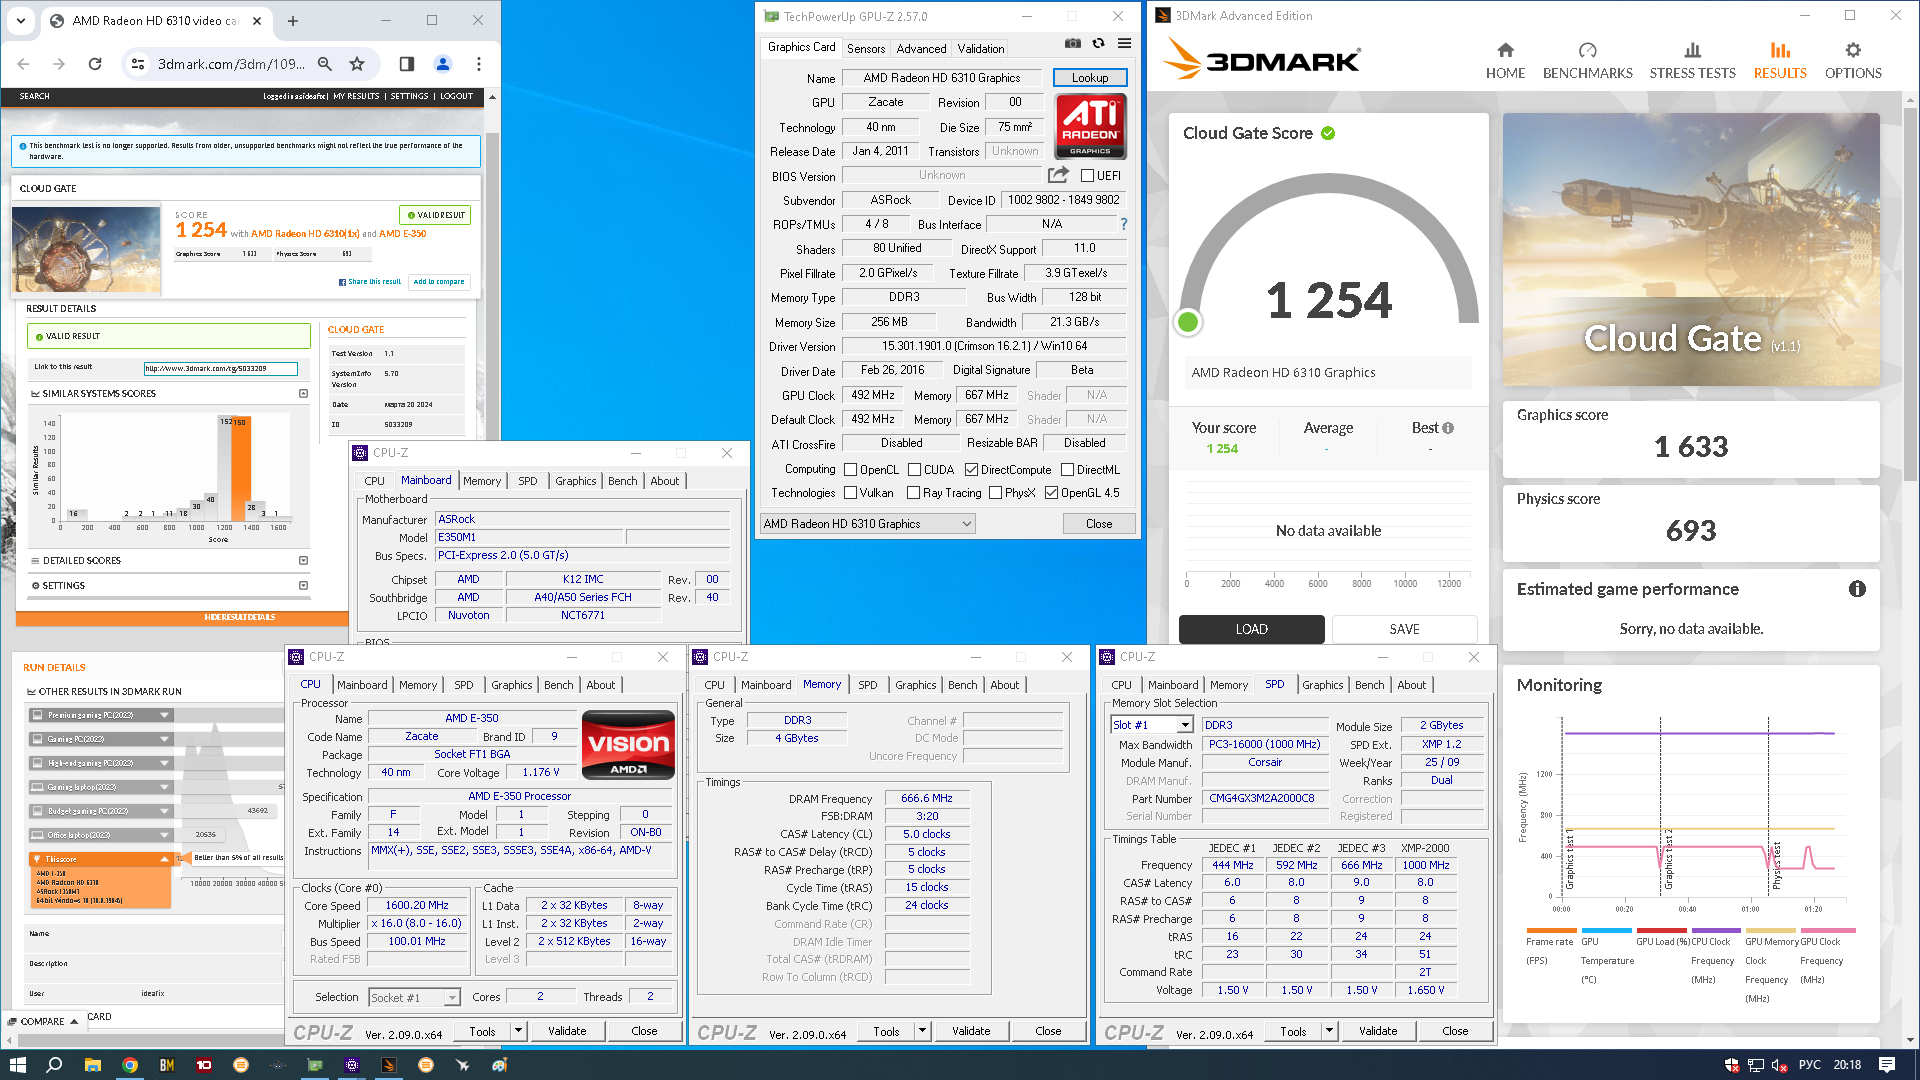Toggle Ray Tracing checkbox in GPU-Z
Image resolution: width=1920 pixels, height=1080 pixels.
pos(913,493)
